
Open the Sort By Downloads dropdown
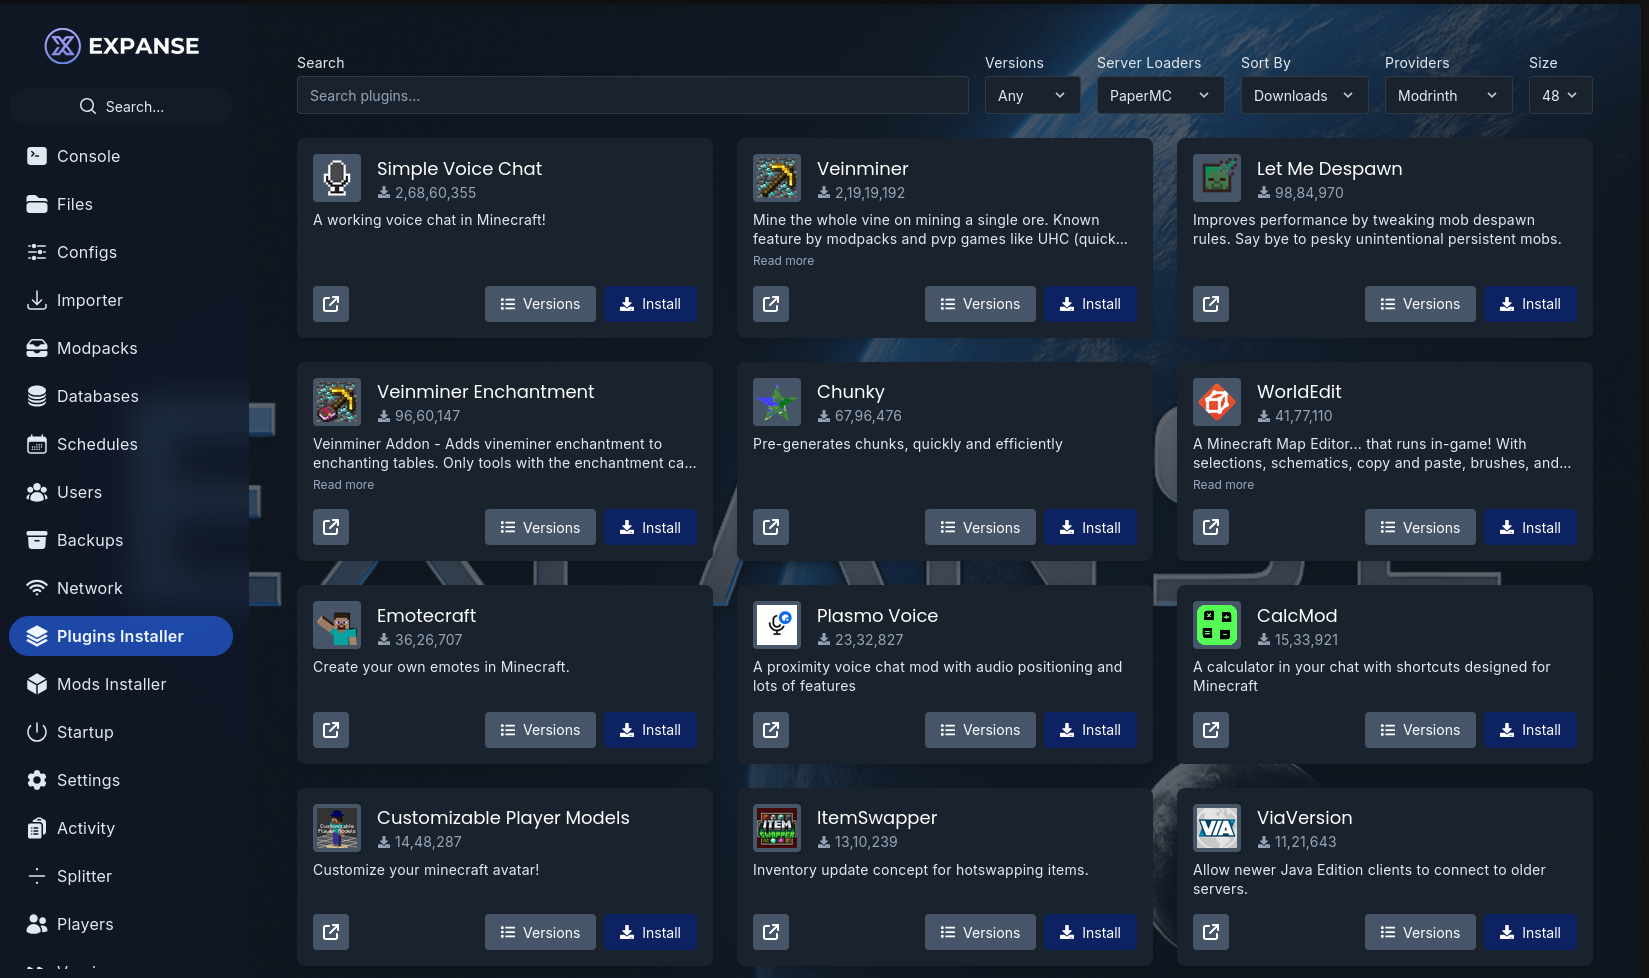pos(1304,95)
